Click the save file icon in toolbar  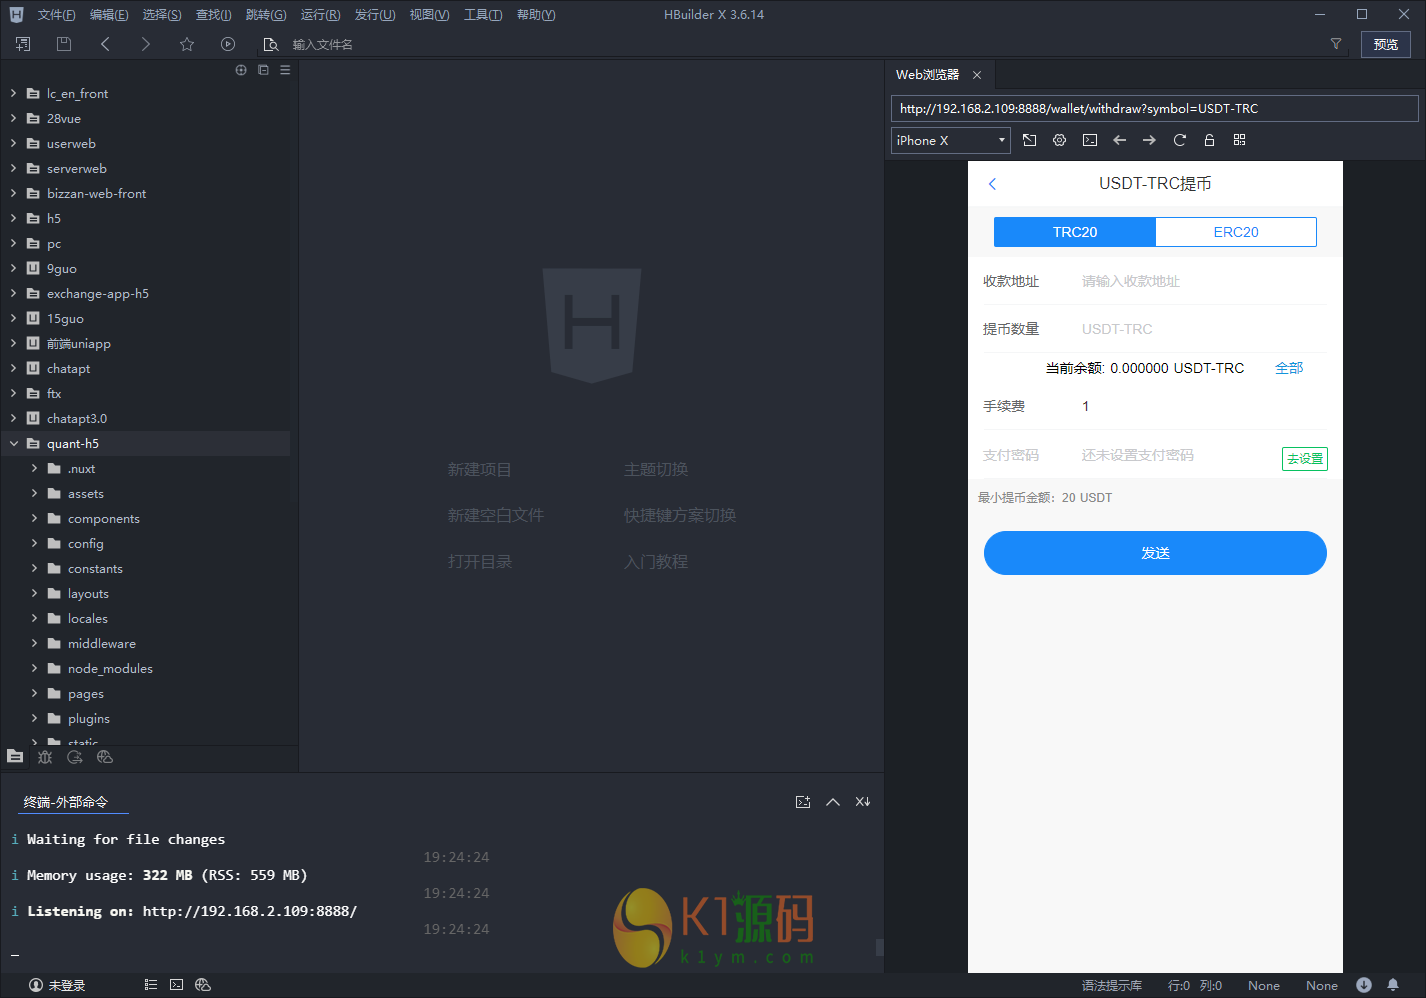(x=64, y=44)
